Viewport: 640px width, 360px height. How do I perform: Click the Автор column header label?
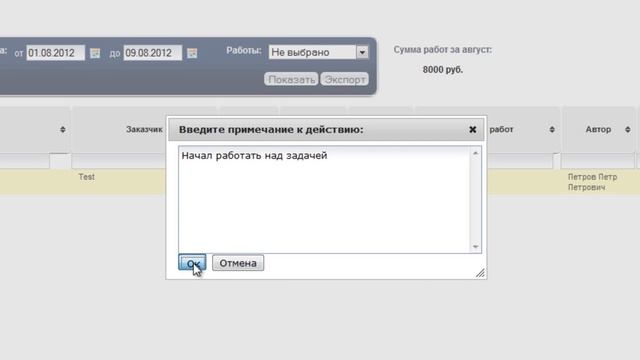[598, 129]
